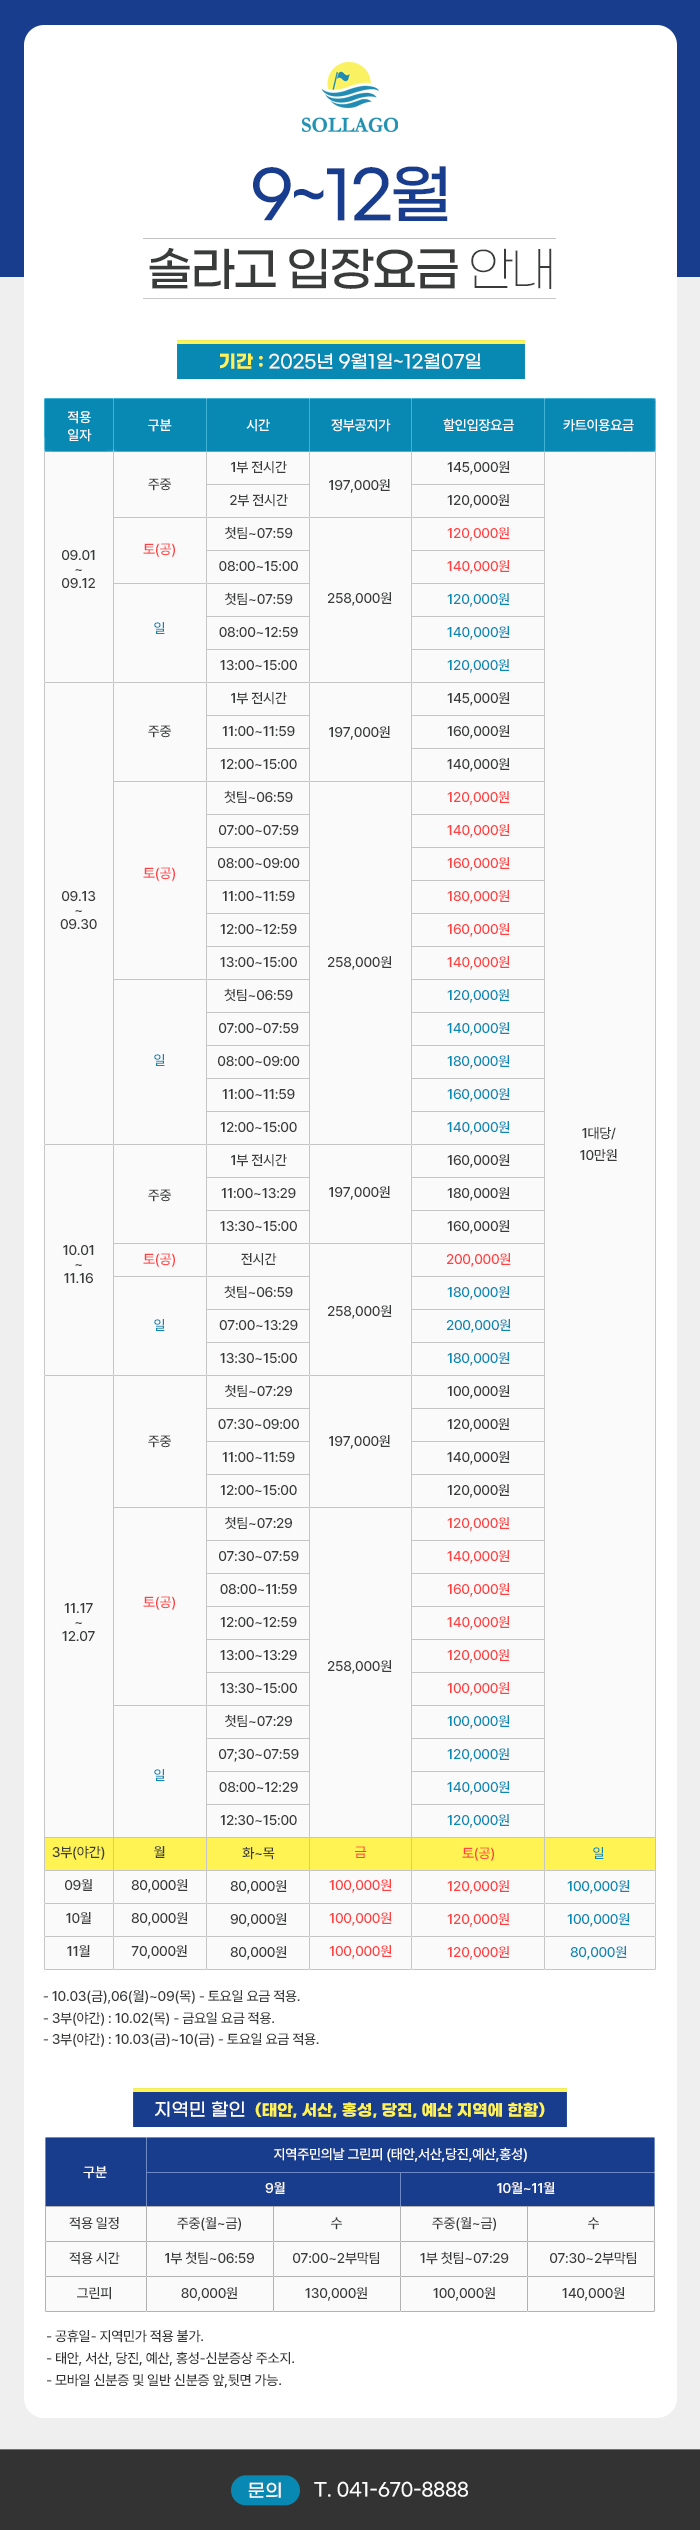700x2530 pixels.
Task: Click the 1대당/10만원 cart fee cell
Action: tap(598, 1144)
